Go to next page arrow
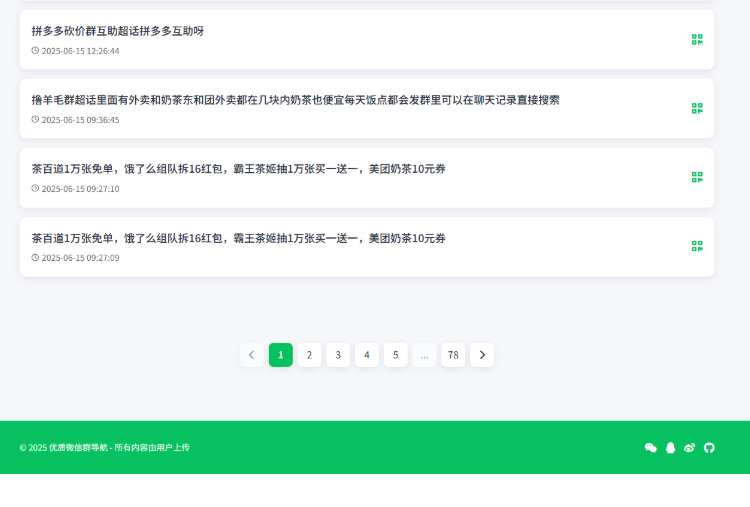The width and height of the screenshot is (750, 507). coord(482,355)
